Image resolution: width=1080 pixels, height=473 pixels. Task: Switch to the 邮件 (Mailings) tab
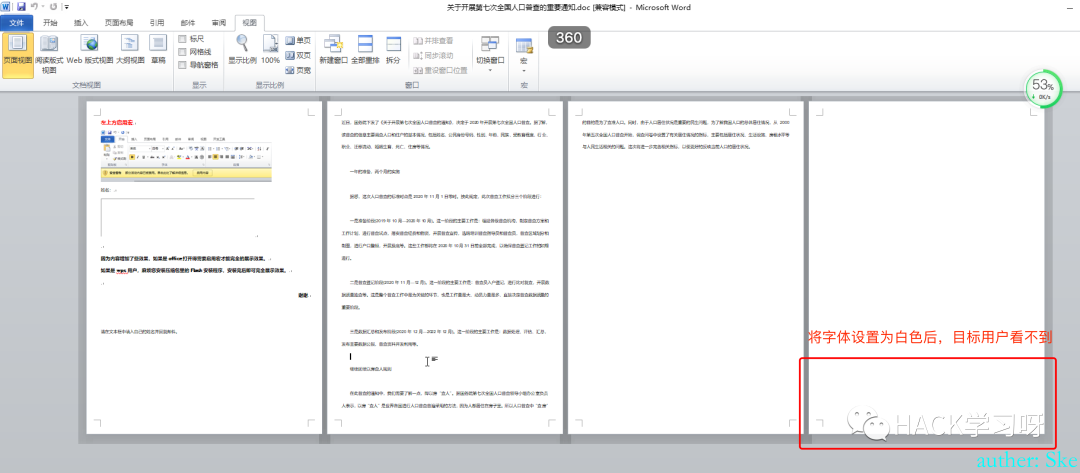click(187, 23)
